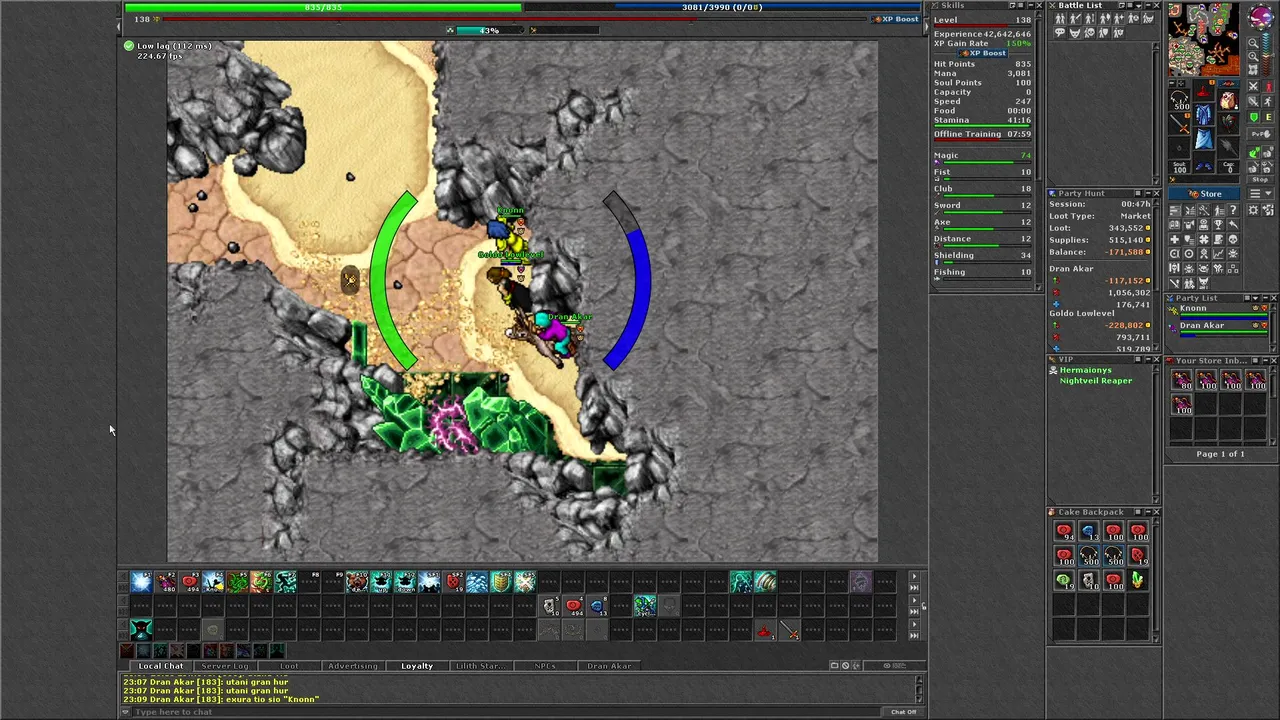This screenshot has width=1280, height=720.
Task: Open the backpack equipment slot
Action: [1228, 101]
